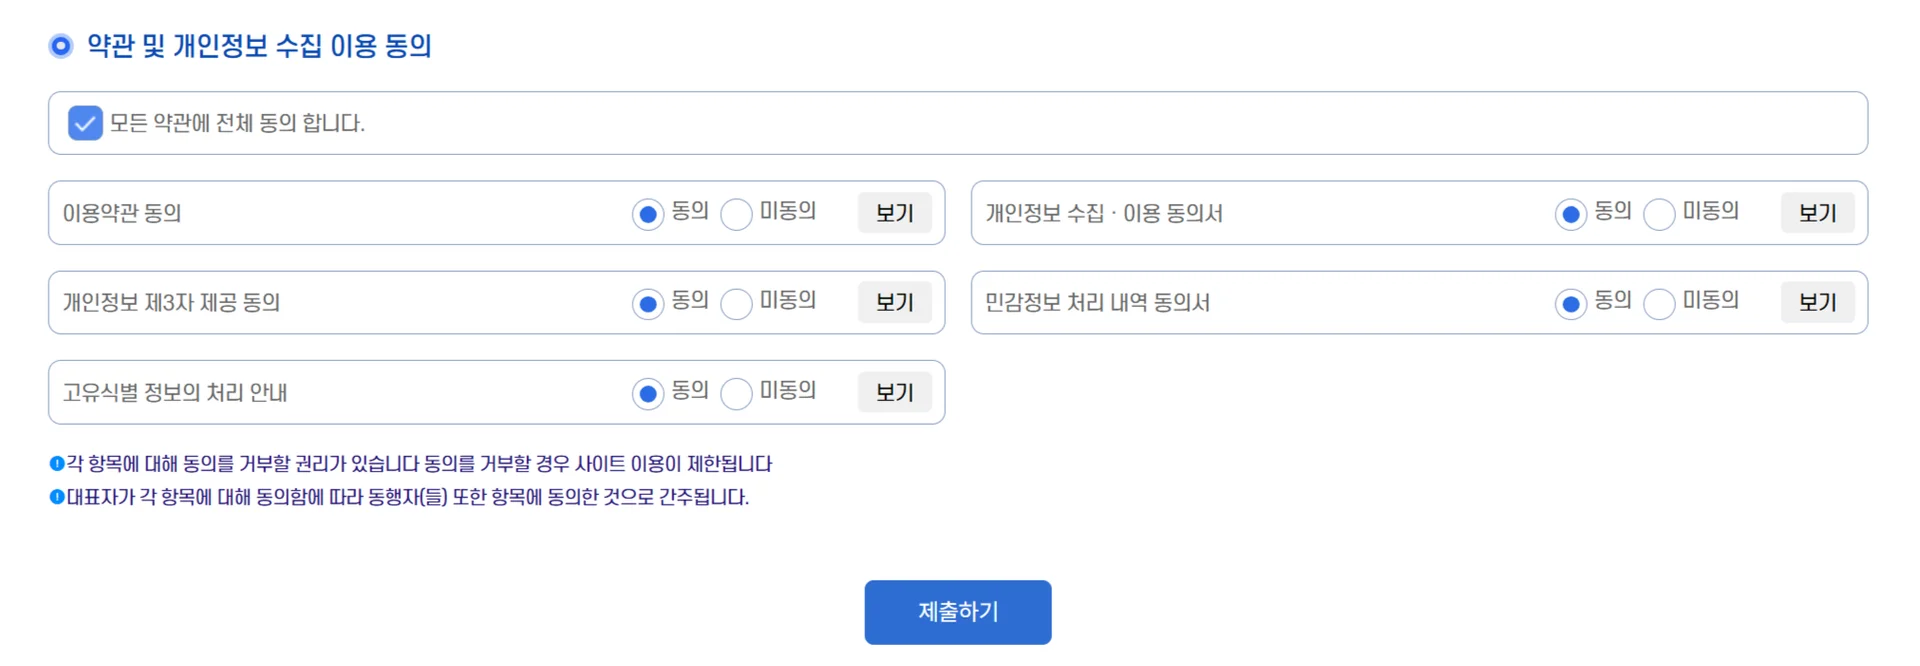Click the 제출하기 submit button
This screenshot has width=1920, height=666.
coord(957,612)
